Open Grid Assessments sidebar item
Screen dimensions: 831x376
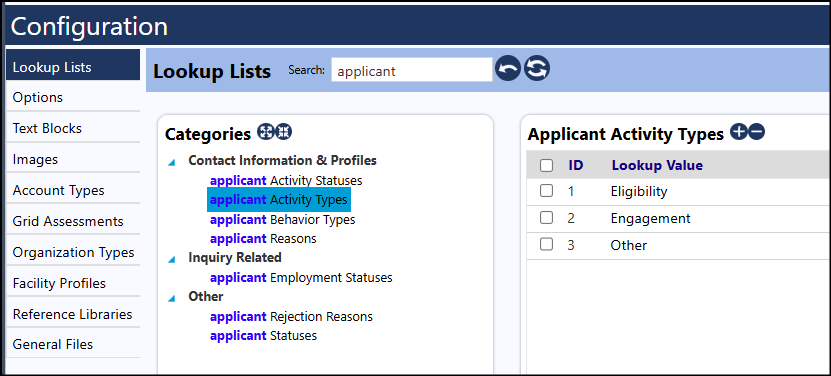pos(73,221)
